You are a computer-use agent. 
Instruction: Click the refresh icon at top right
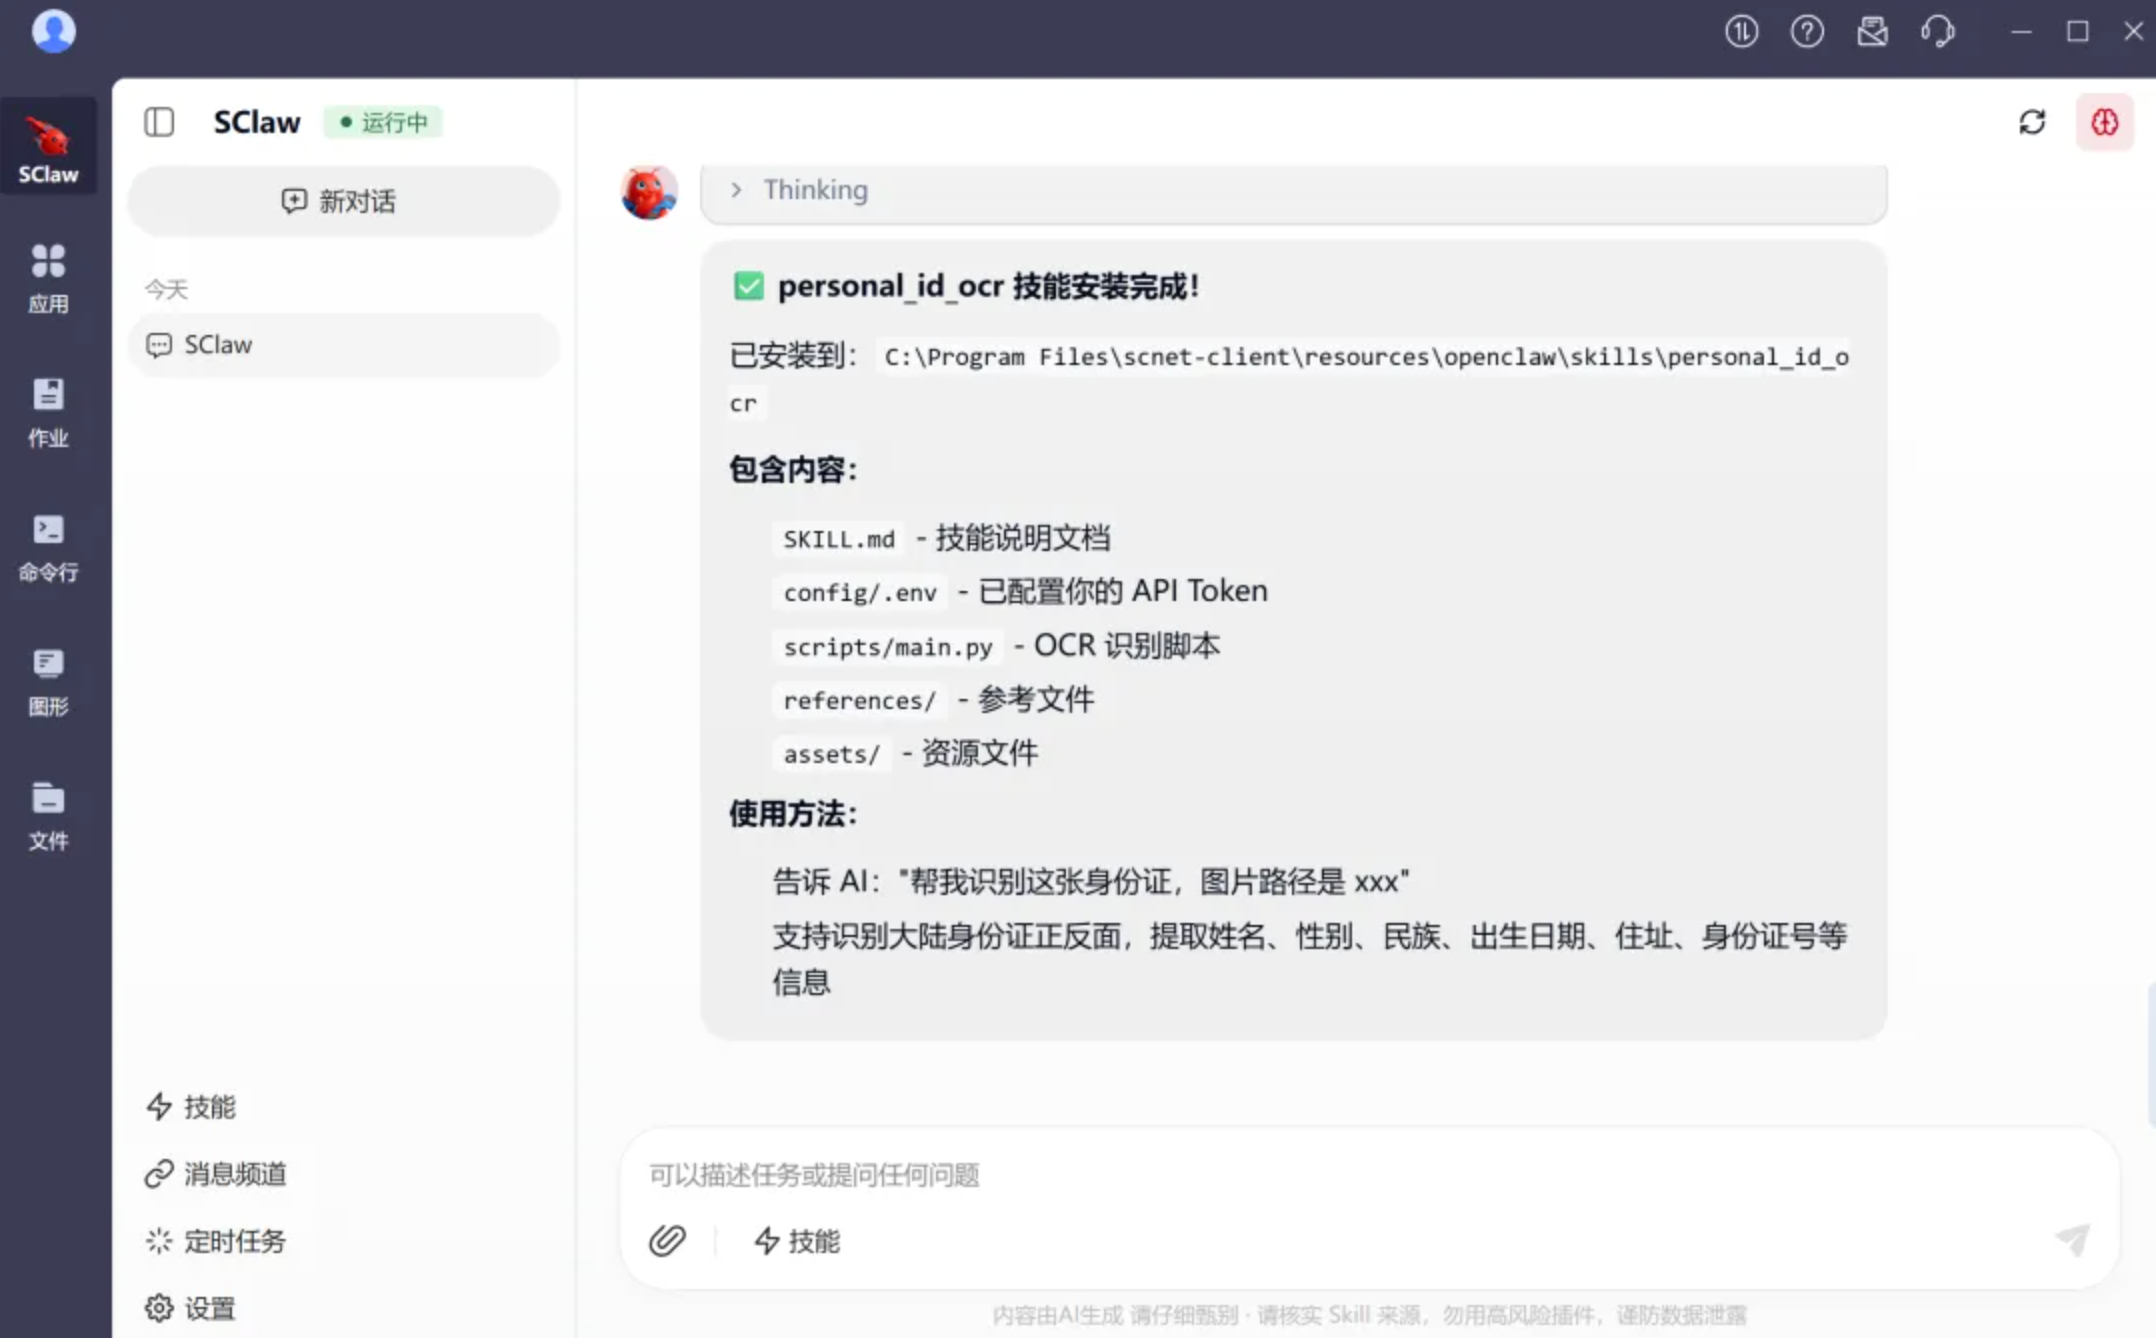[2031, 122]
